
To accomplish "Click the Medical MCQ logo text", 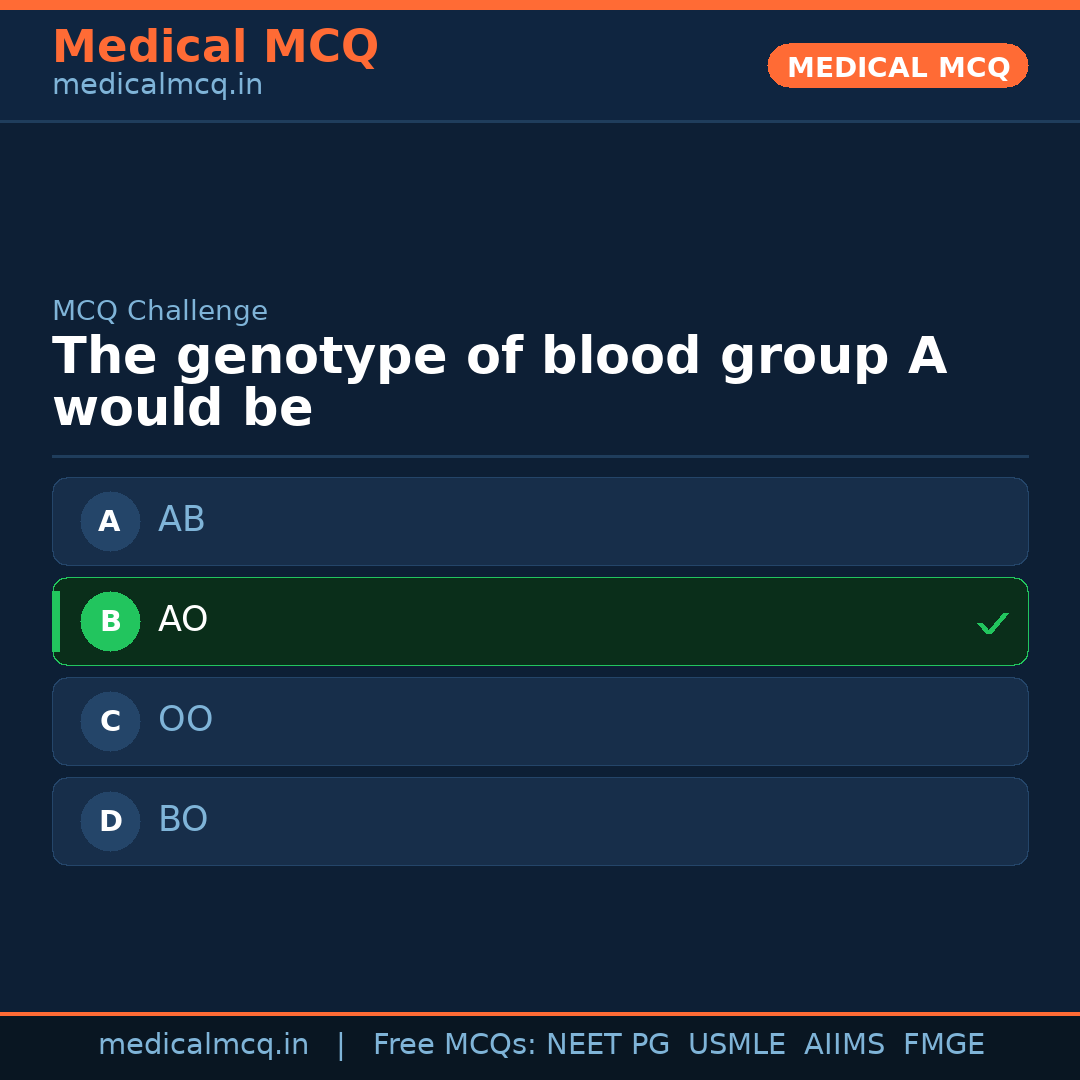I will (215, 46).
